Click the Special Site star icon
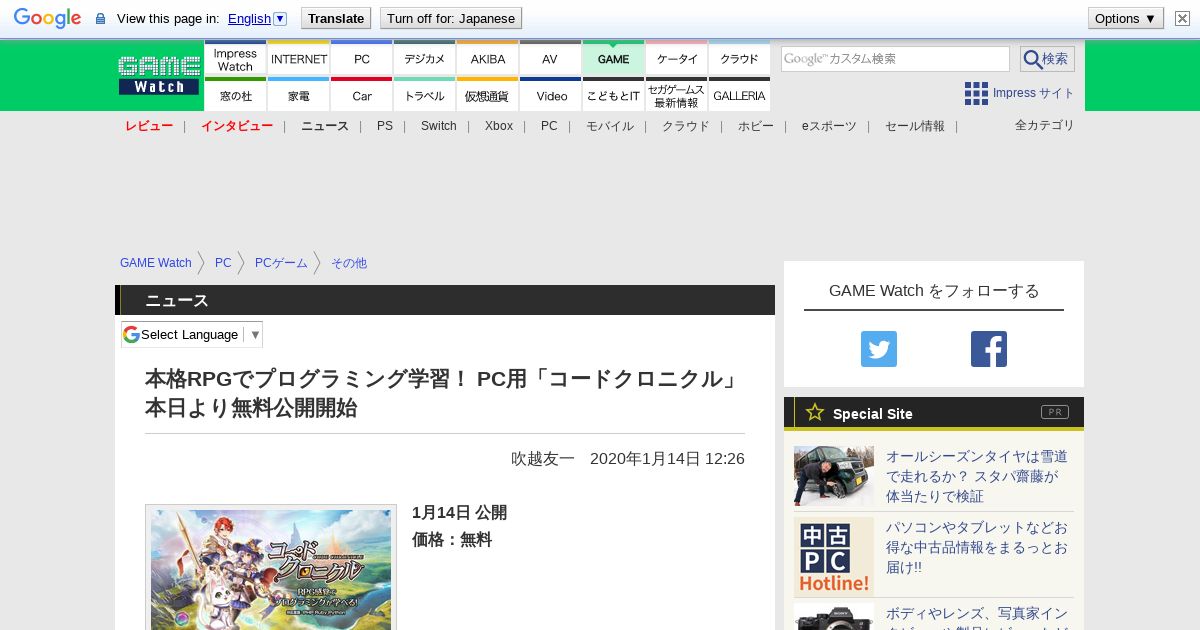The height and width of the screenshot is (630, 1200). [x=815, y=412]
